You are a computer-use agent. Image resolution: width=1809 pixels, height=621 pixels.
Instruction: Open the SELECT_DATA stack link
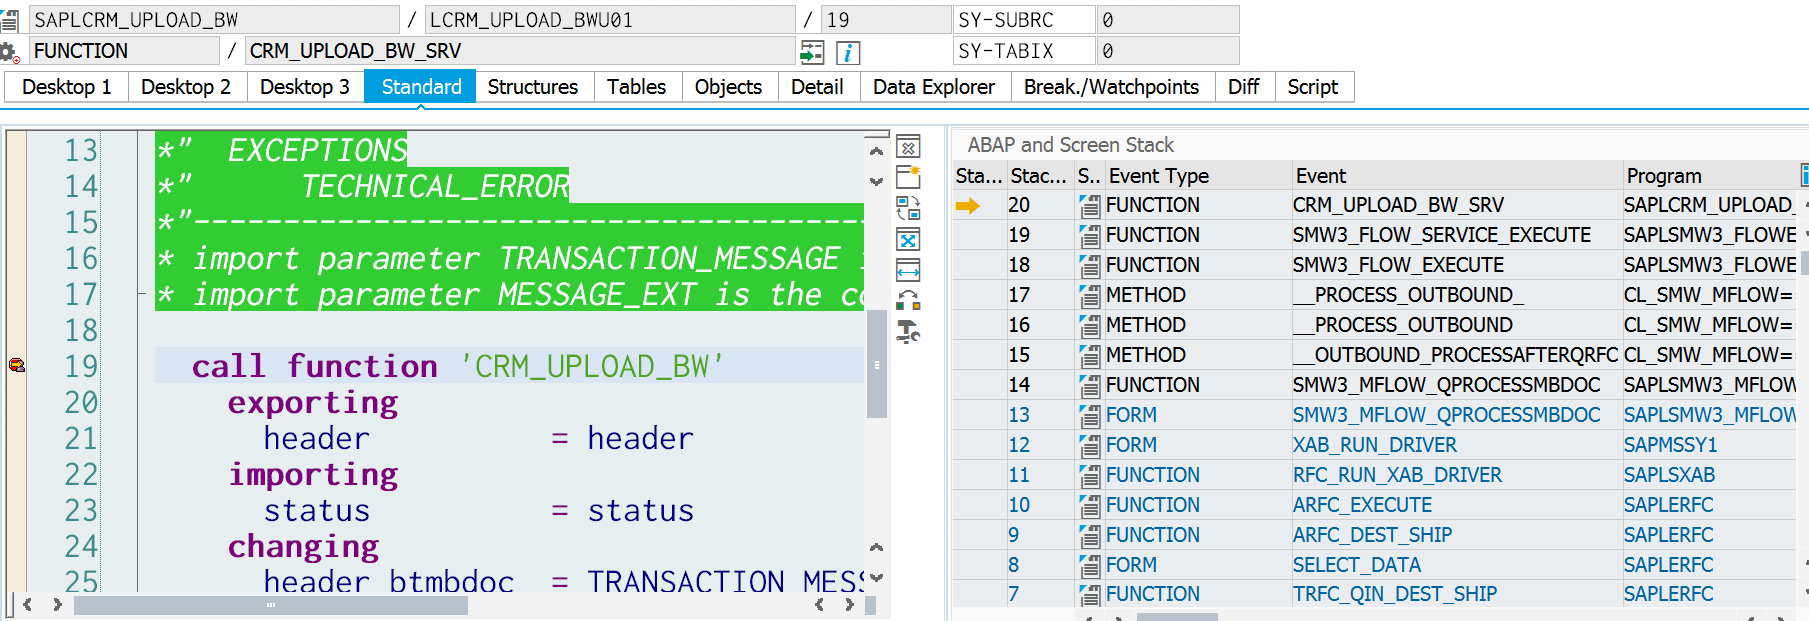[x=1356, y=565]
